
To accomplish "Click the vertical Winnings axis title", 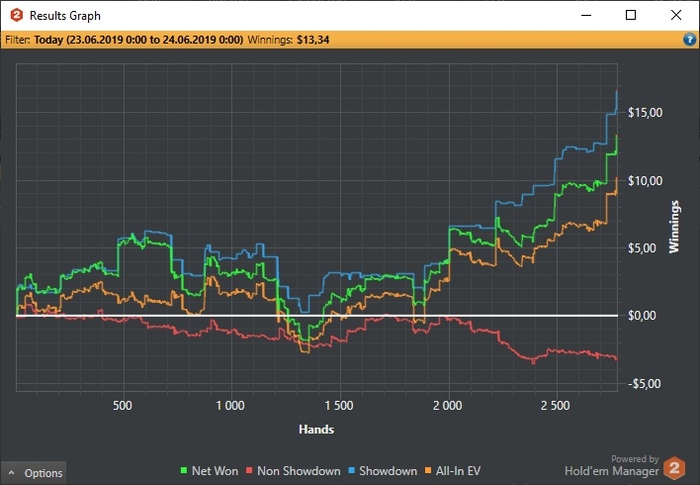I will pos(674,227).
